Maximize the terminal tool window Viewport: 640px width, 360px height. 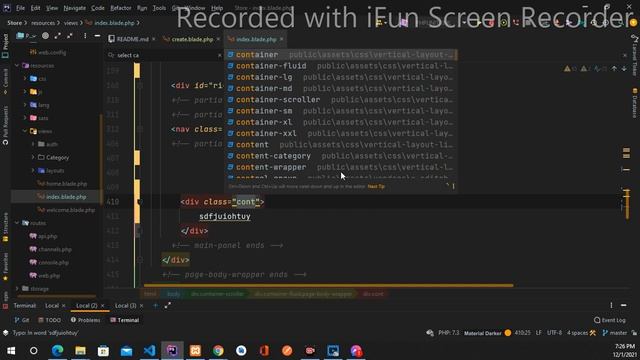click(x=168, y=305)
